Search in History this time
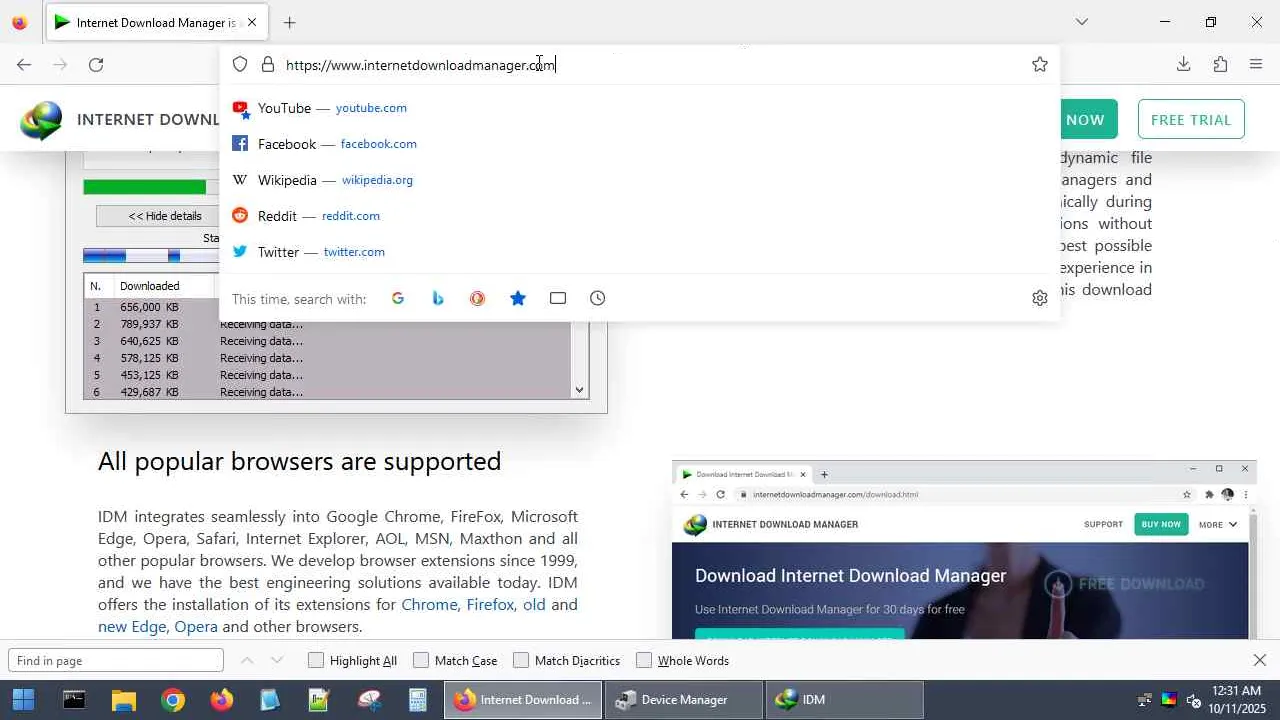The height and width of the screenshot is (720, 1280). click(x=598, y=299)
